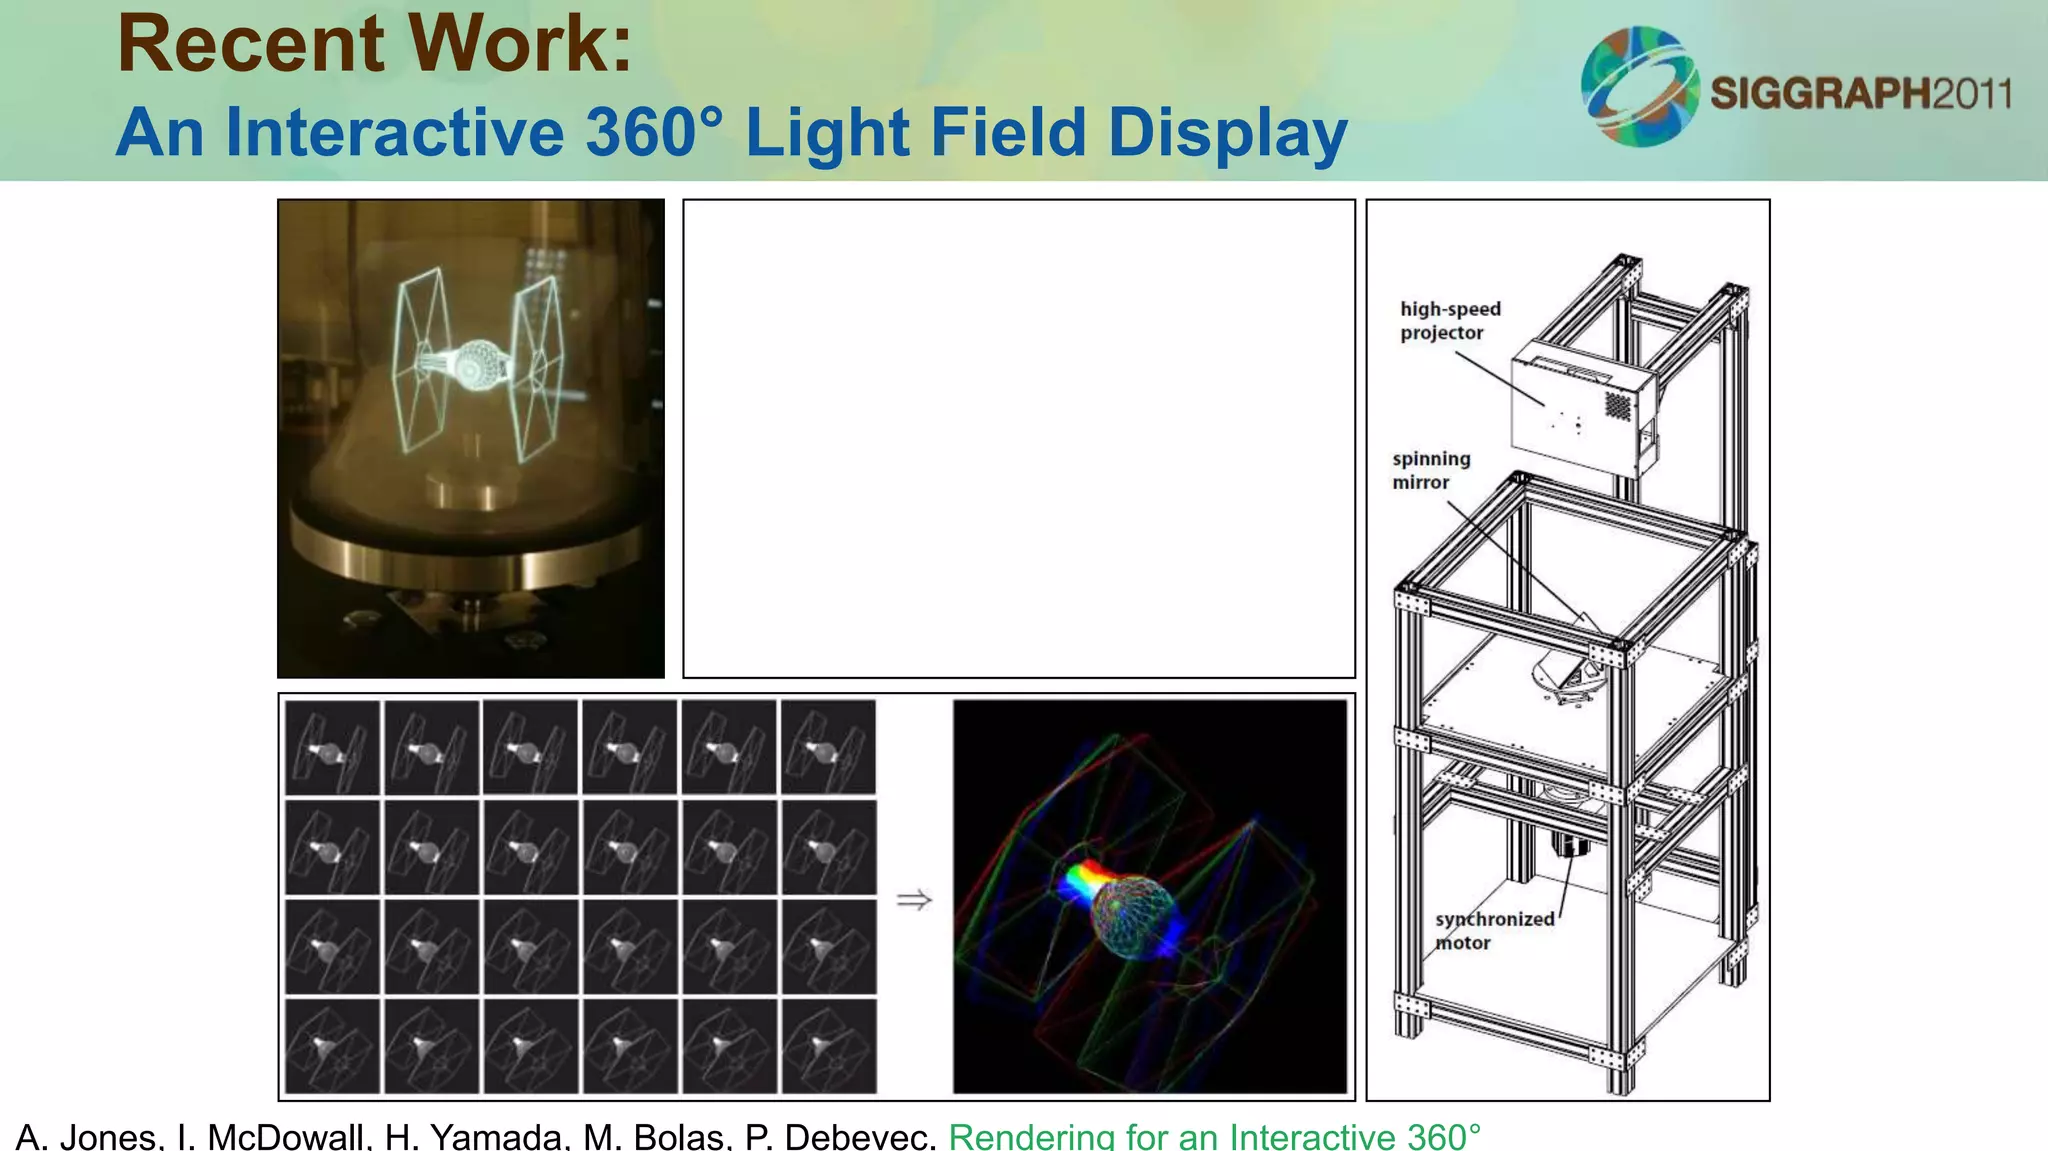This screenshot has width=2048, height=1151.
Task: Click the 'high-speed projector' label
Action: point(1449,321)
